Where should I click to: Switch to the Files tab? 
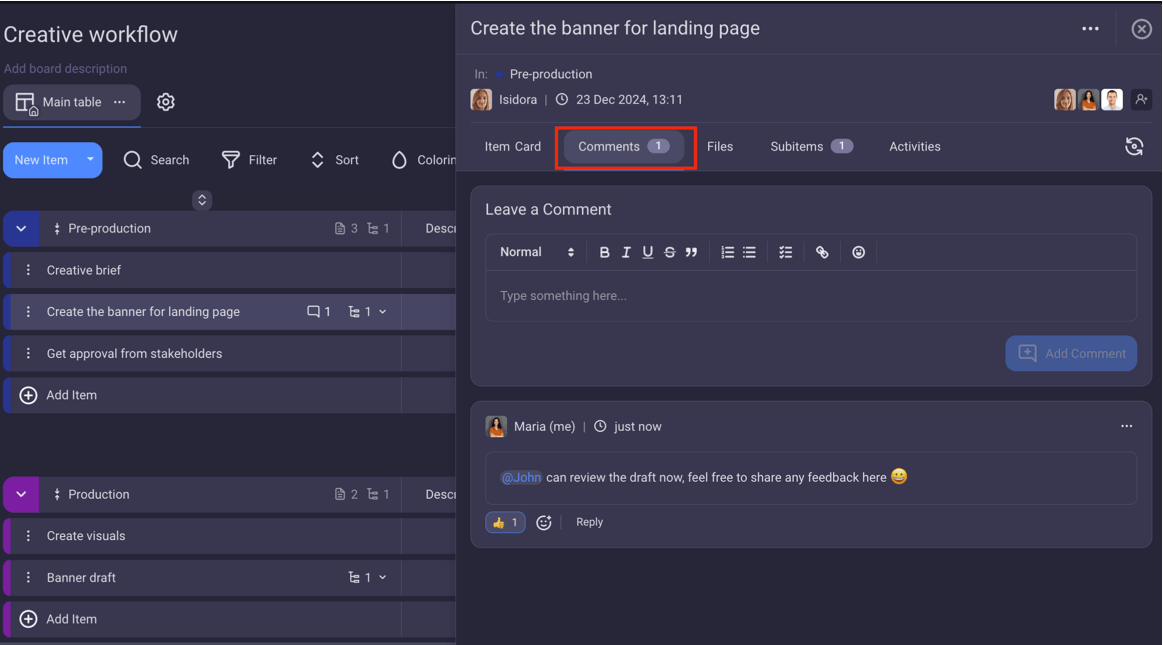coord(719,147)
